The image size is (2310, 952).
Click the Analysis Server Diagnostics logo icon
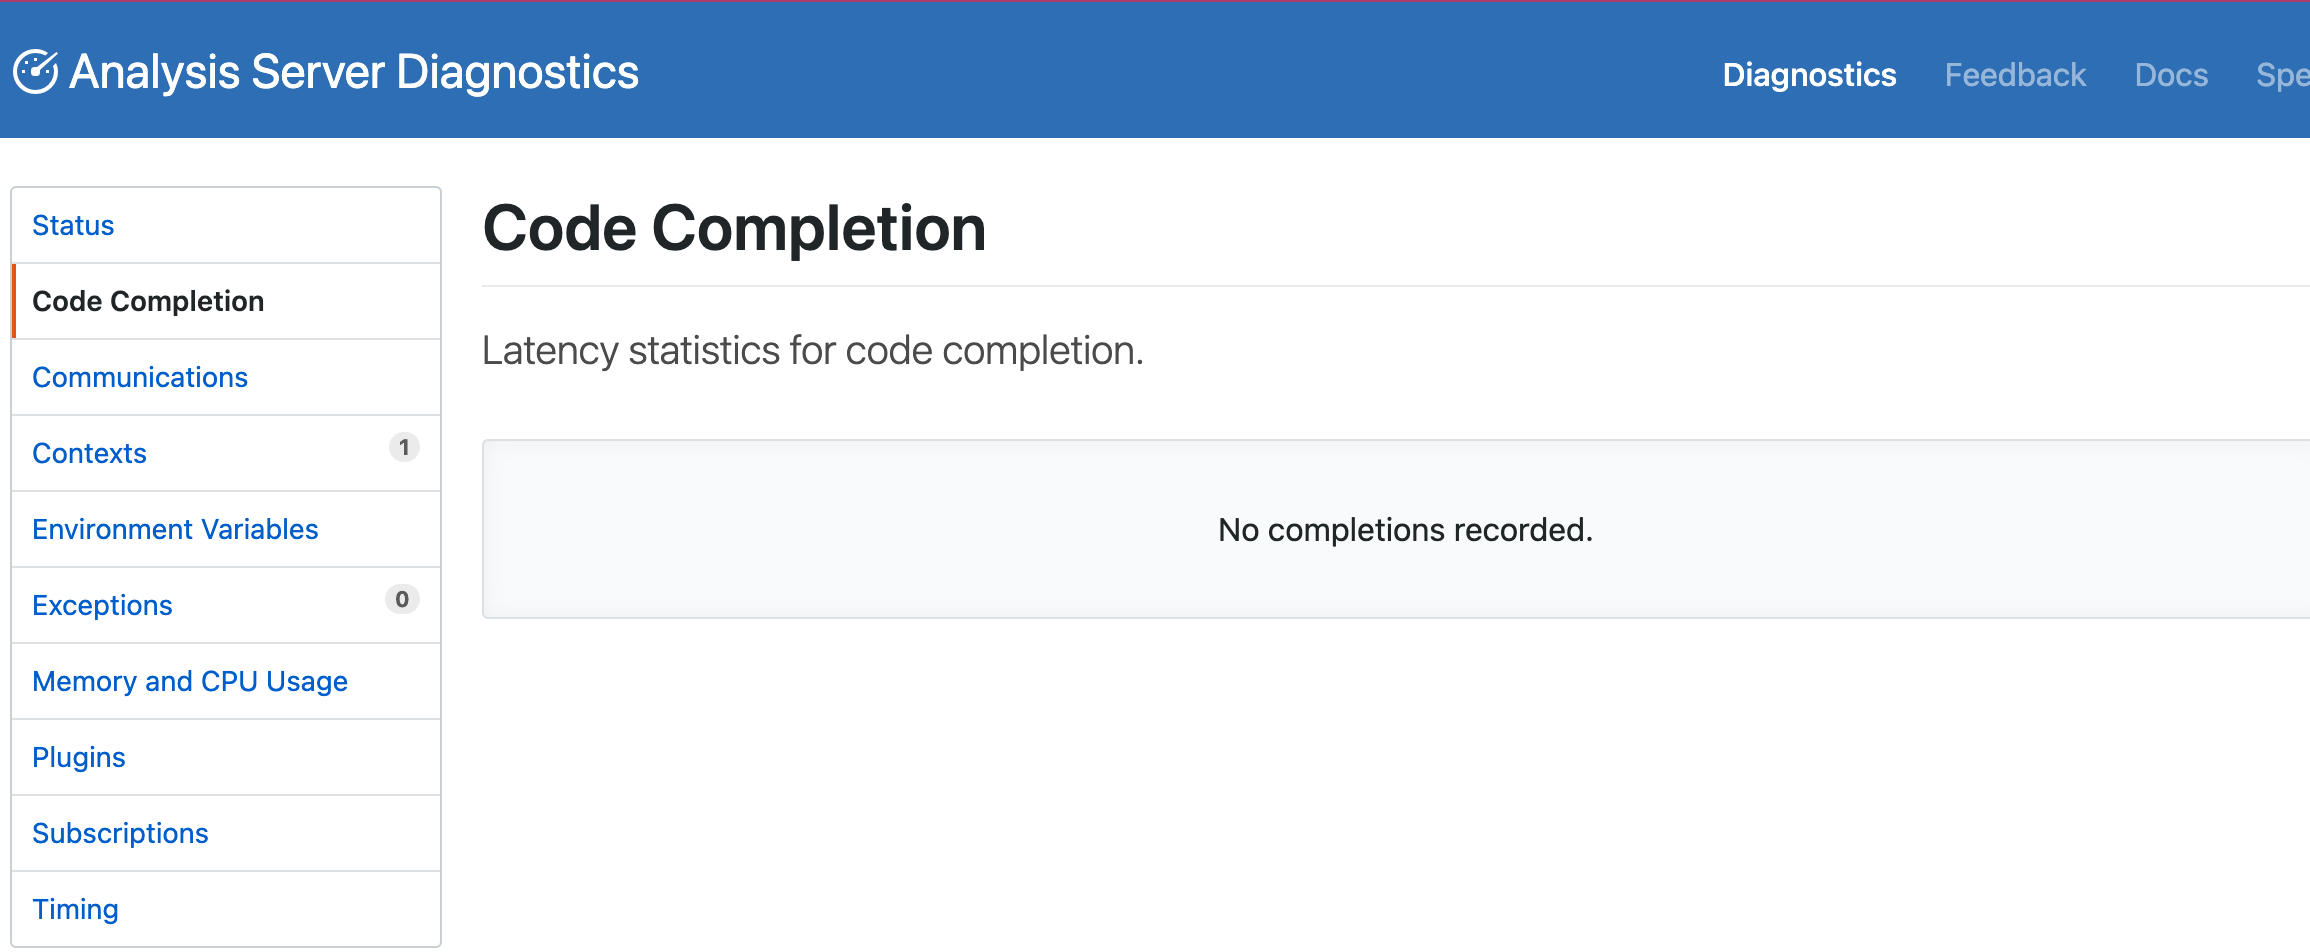(35, 70)
